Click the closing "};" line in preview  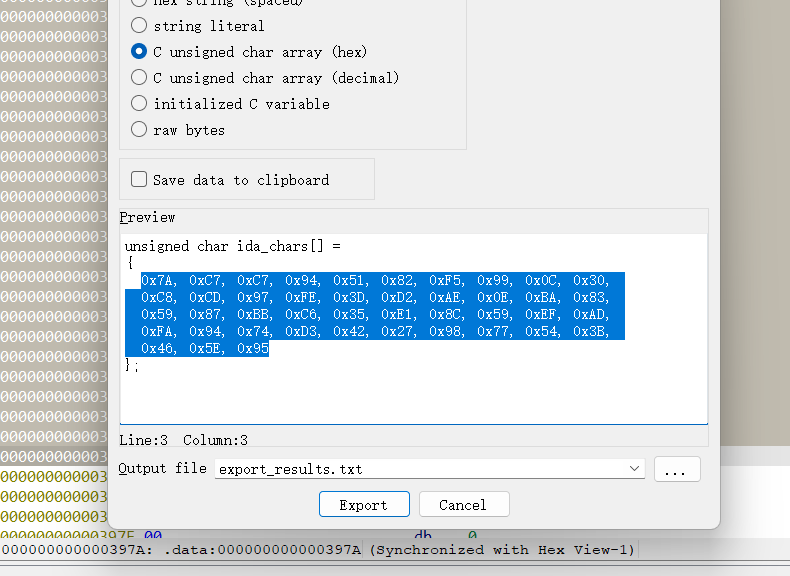tap(132, 366)
